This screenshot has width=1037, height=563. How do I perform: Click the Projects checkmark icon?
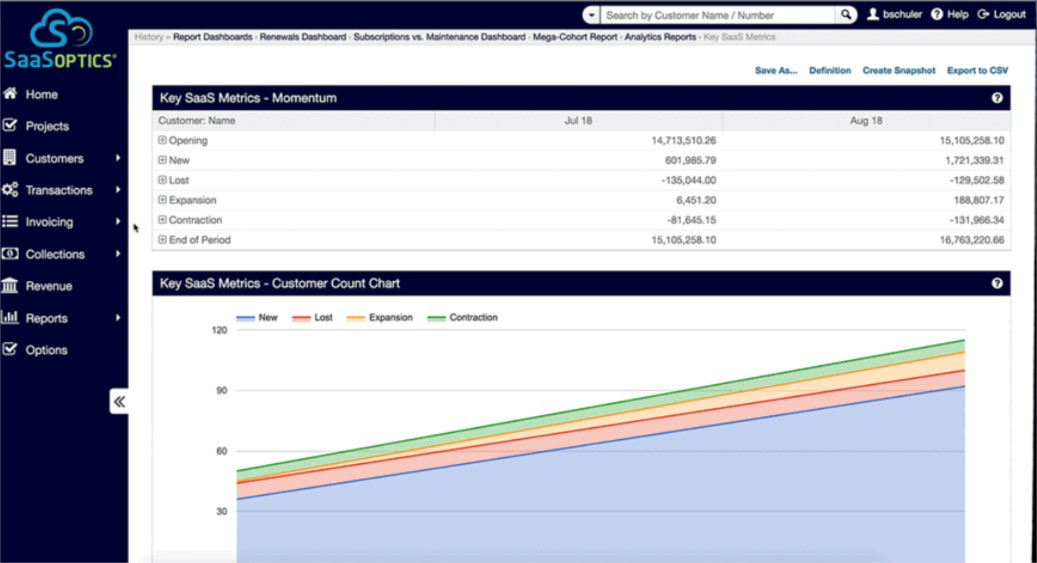[10, 125]
